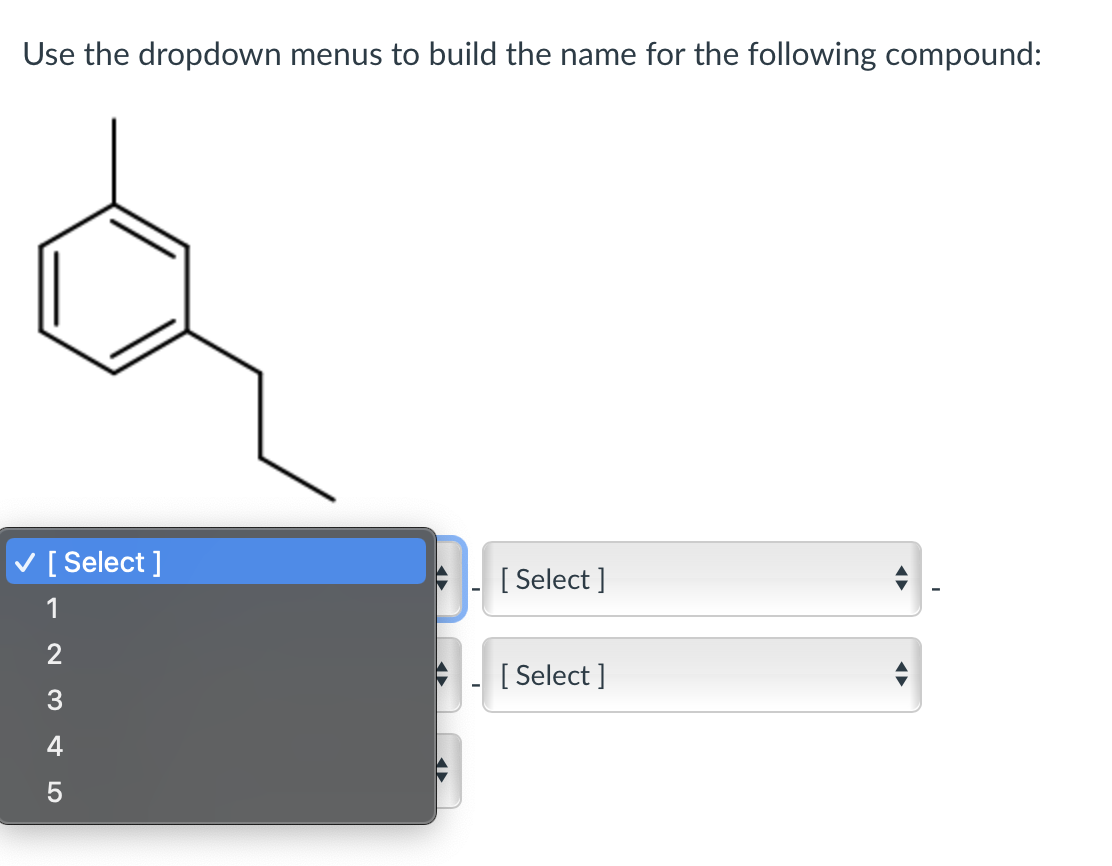
Task: Open the top-right [Select] substituent name dropdown
Action: 700,578
